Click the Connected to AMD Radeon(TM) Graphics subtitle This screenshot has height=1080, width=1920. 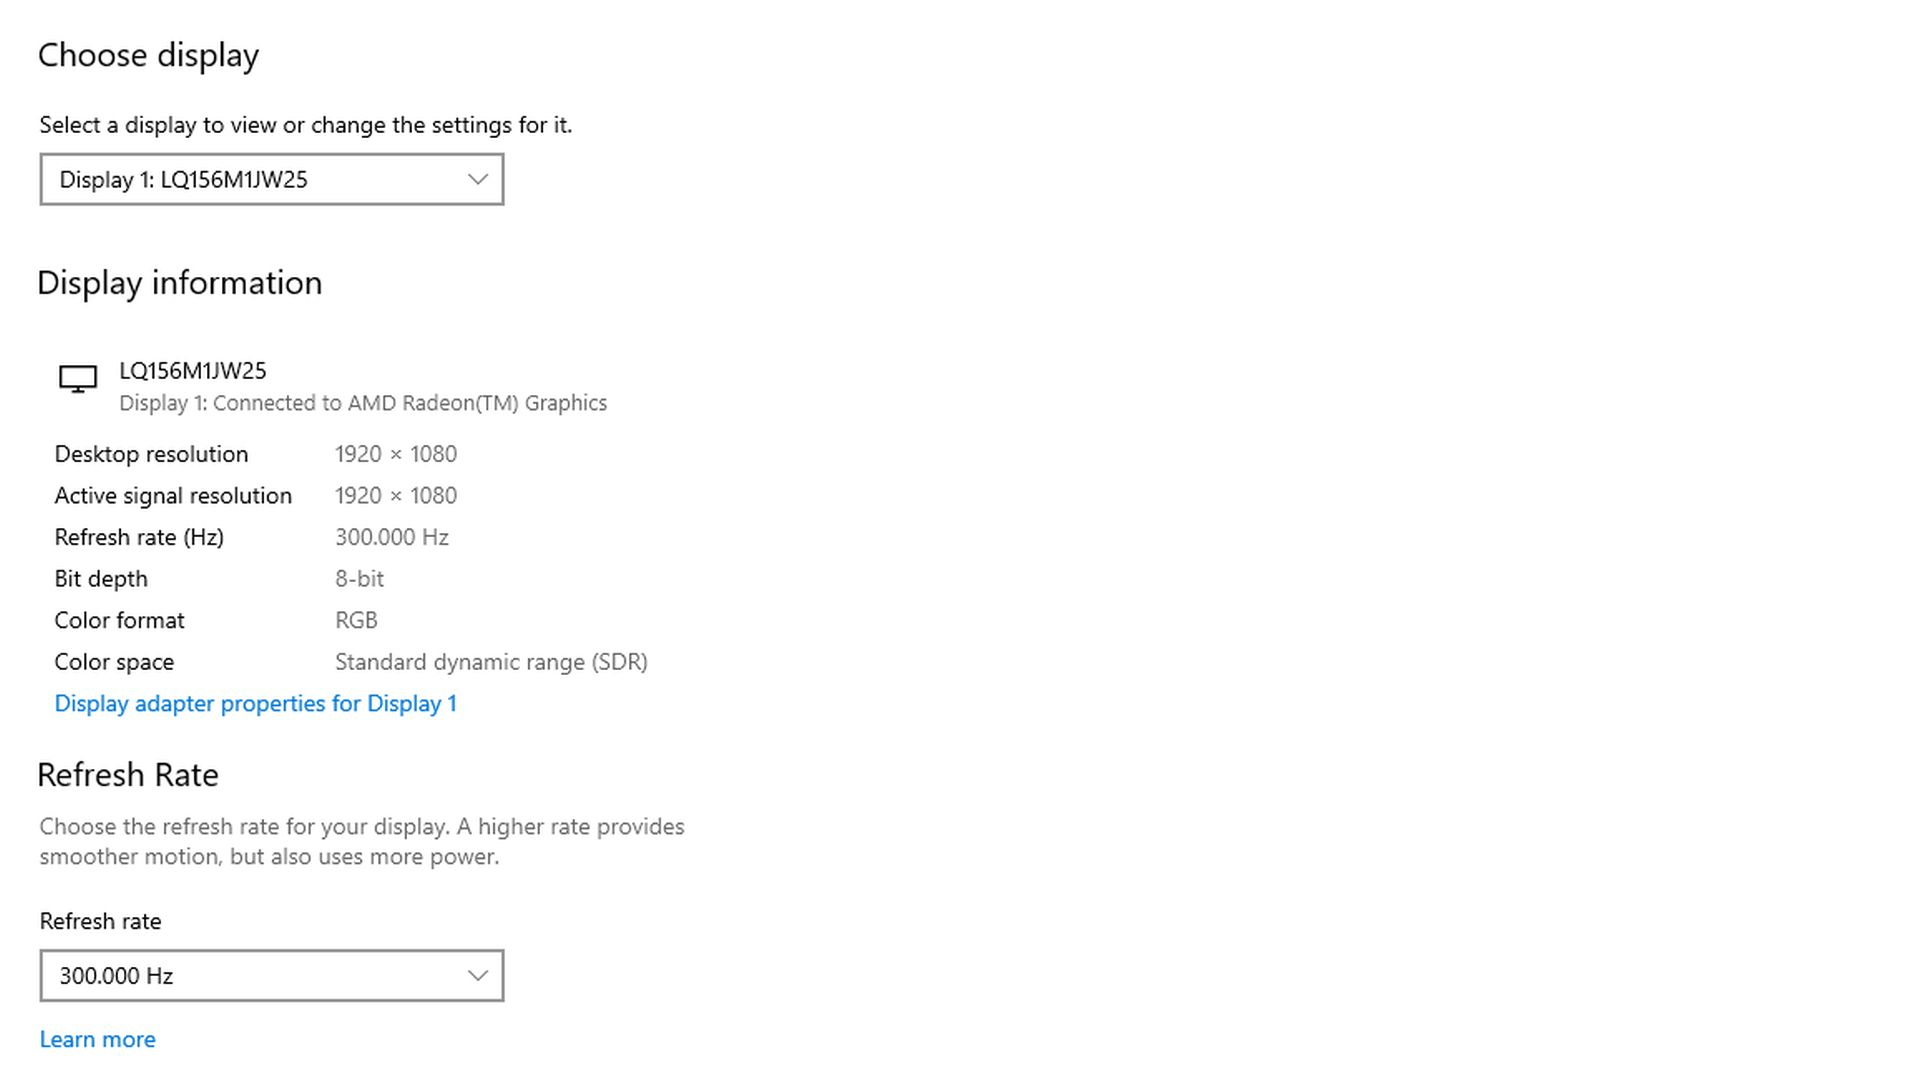[363, 403]
